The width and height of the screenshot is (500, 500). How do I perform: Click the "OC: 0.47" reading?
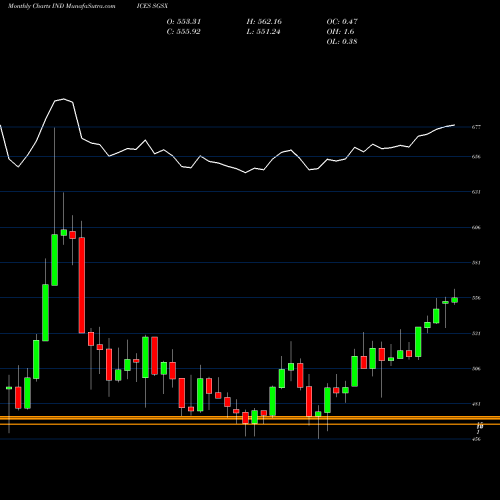click(x=342, y=22)
